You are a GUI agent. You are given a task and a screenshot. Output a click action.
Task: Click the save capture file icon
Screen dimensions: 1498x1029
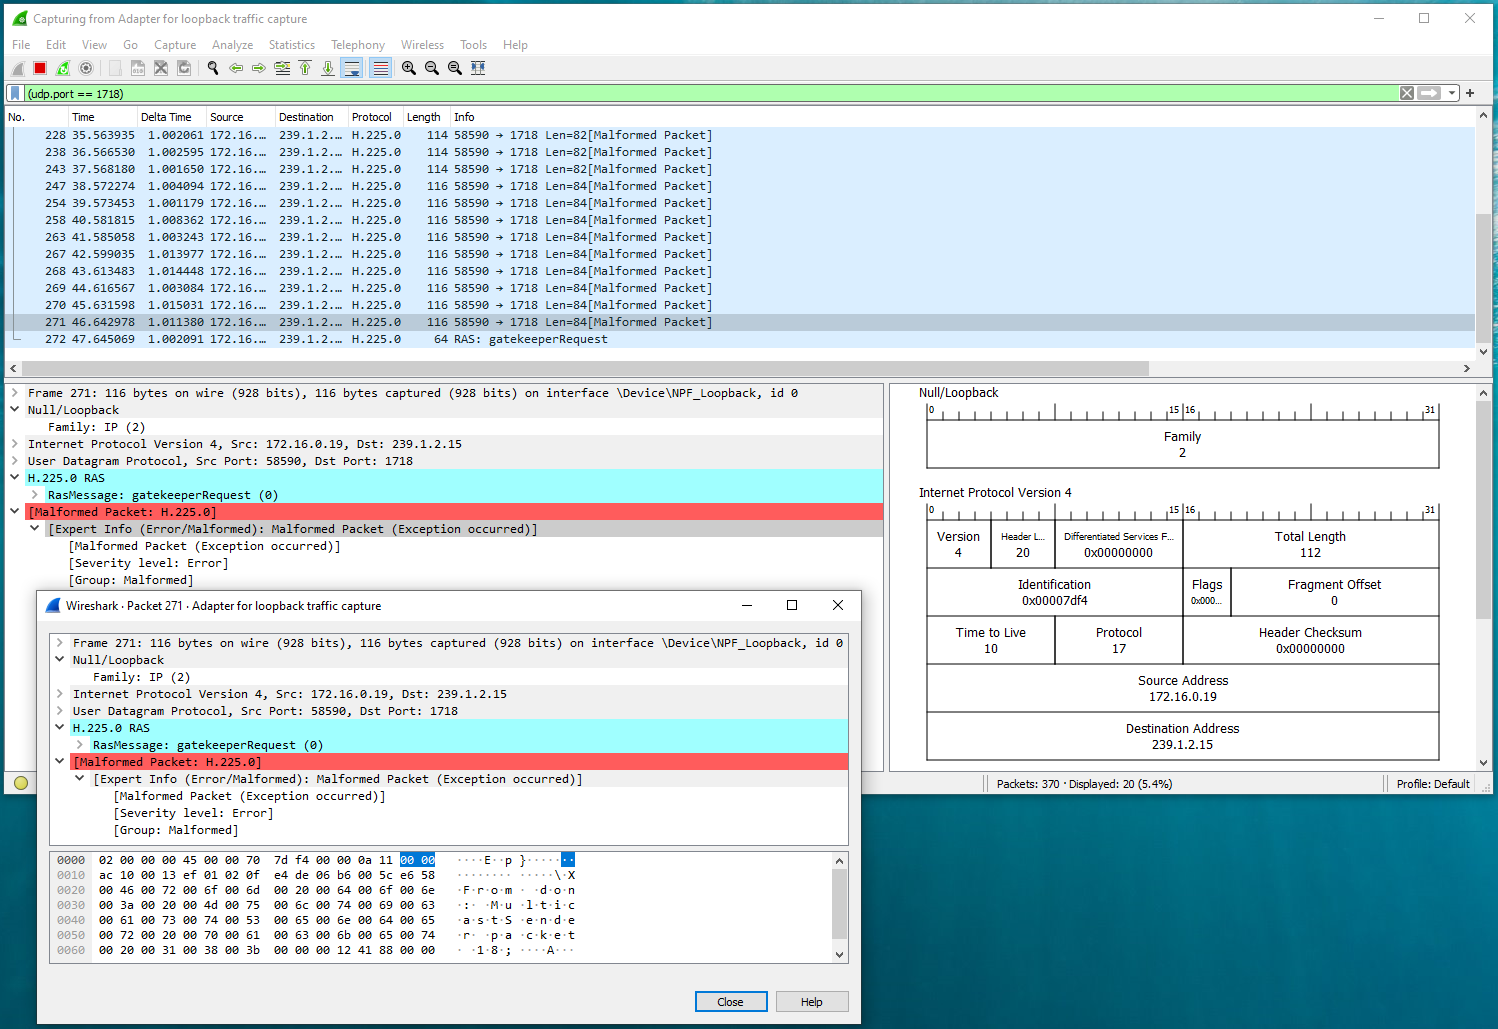click(138, 68)
